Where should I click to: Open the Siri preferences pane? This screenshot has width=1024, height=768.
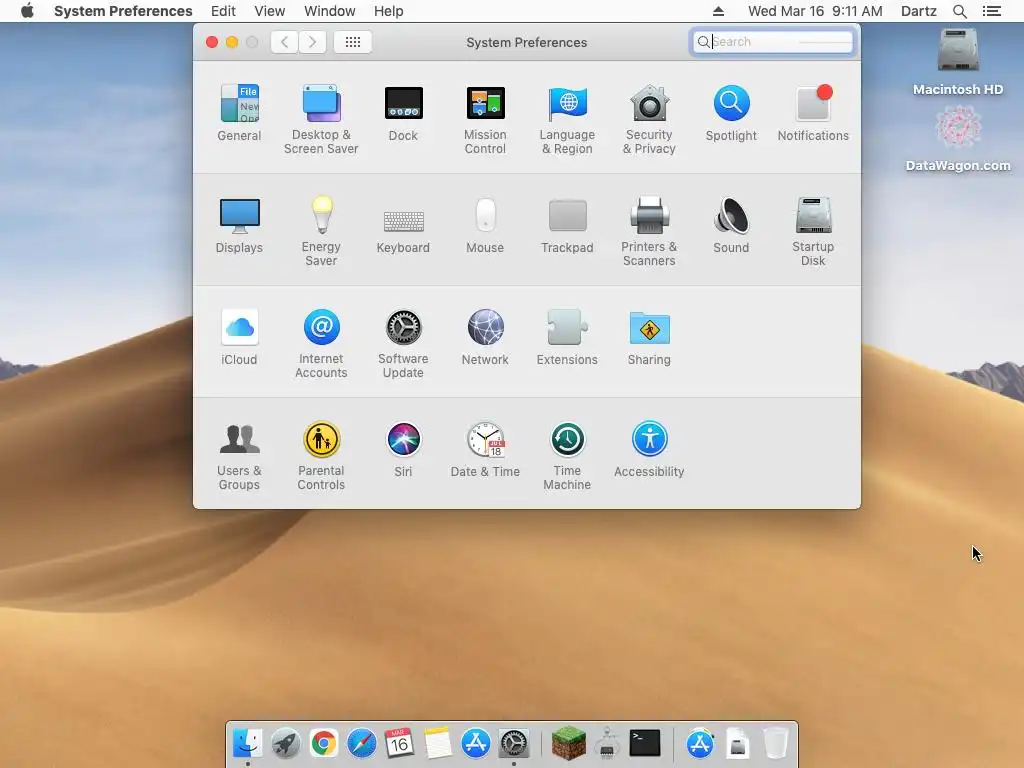403,449
